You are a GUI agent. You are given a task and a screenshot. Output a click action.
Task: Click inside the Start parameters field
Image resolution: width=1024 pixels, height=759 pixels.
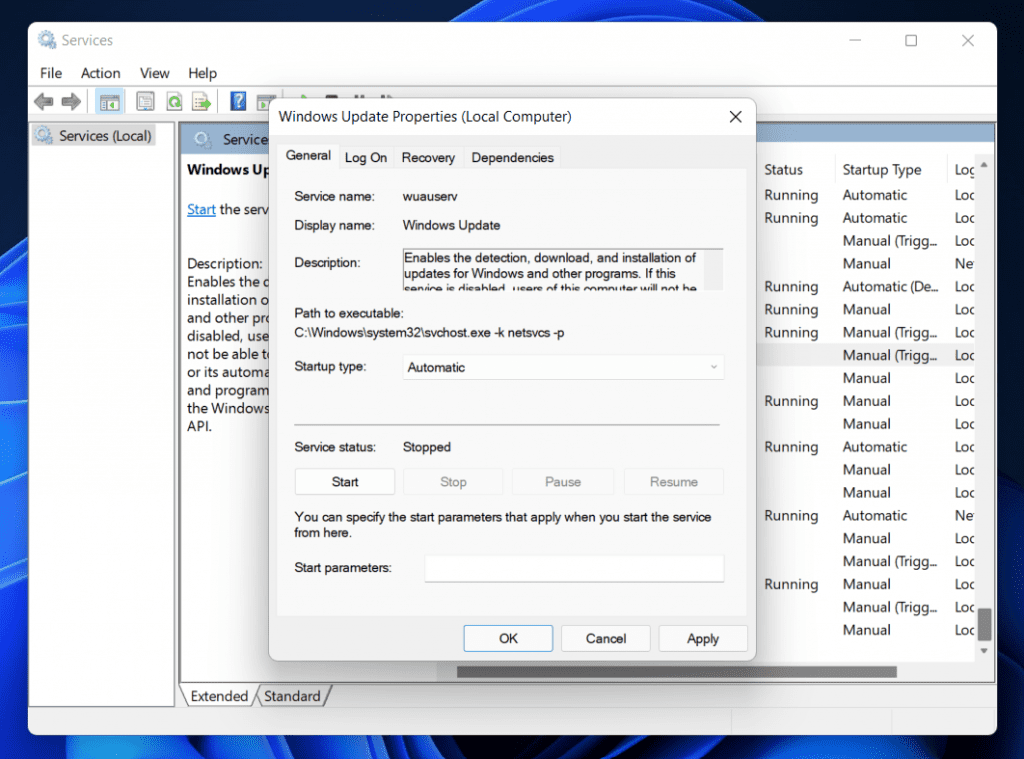coord(574,568)
